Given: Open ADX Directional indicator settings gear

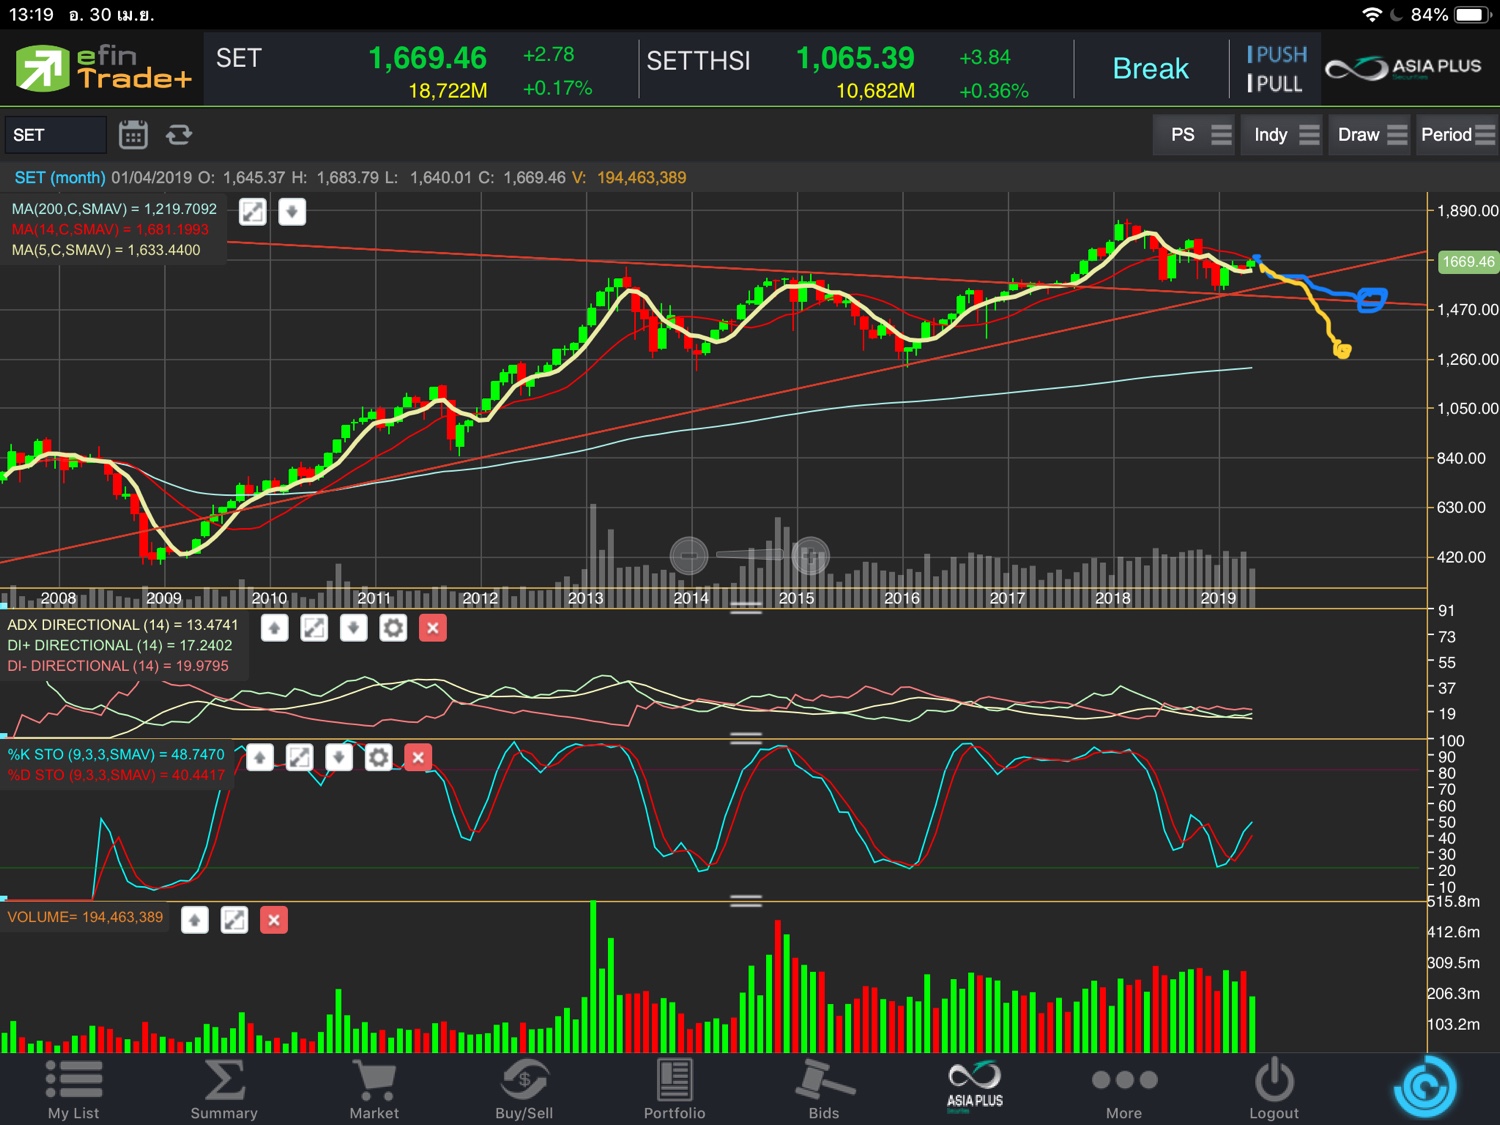Looking at the screenshot, I should tap(393, 628).
